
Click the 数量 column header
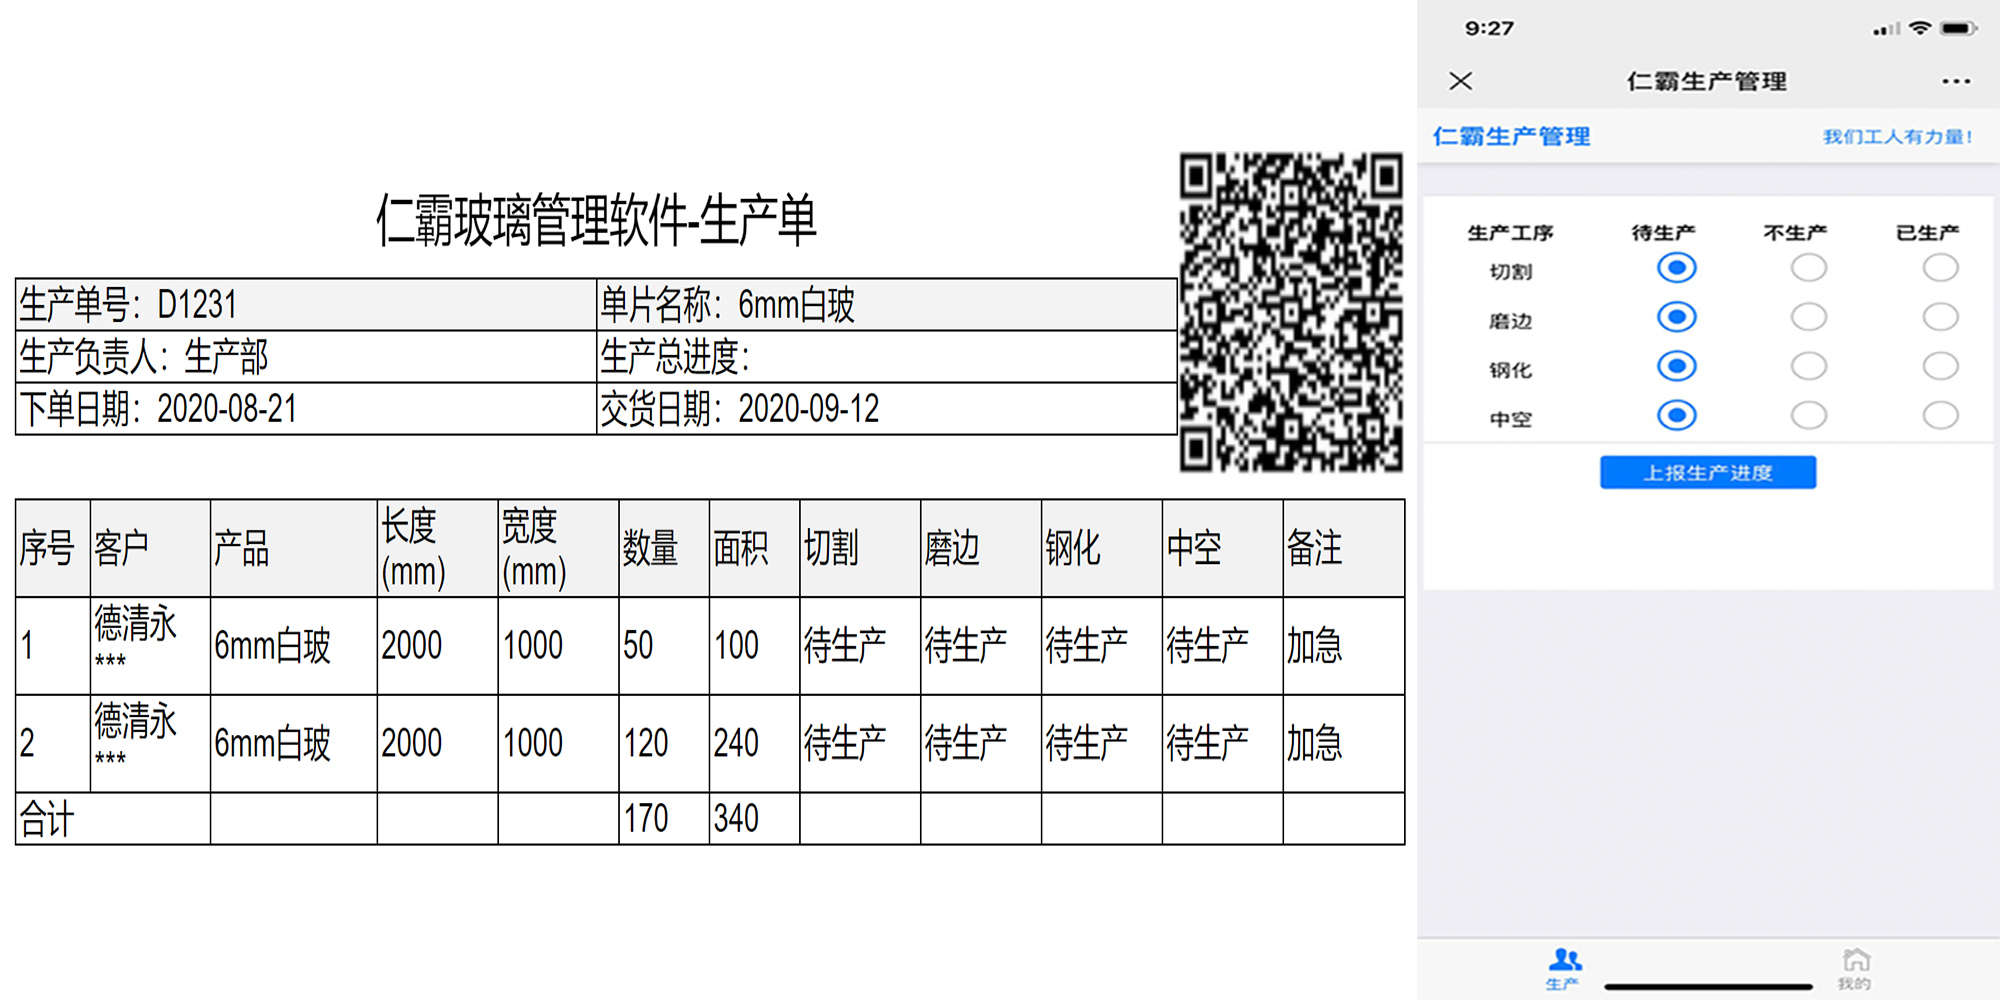pos(664,549)
